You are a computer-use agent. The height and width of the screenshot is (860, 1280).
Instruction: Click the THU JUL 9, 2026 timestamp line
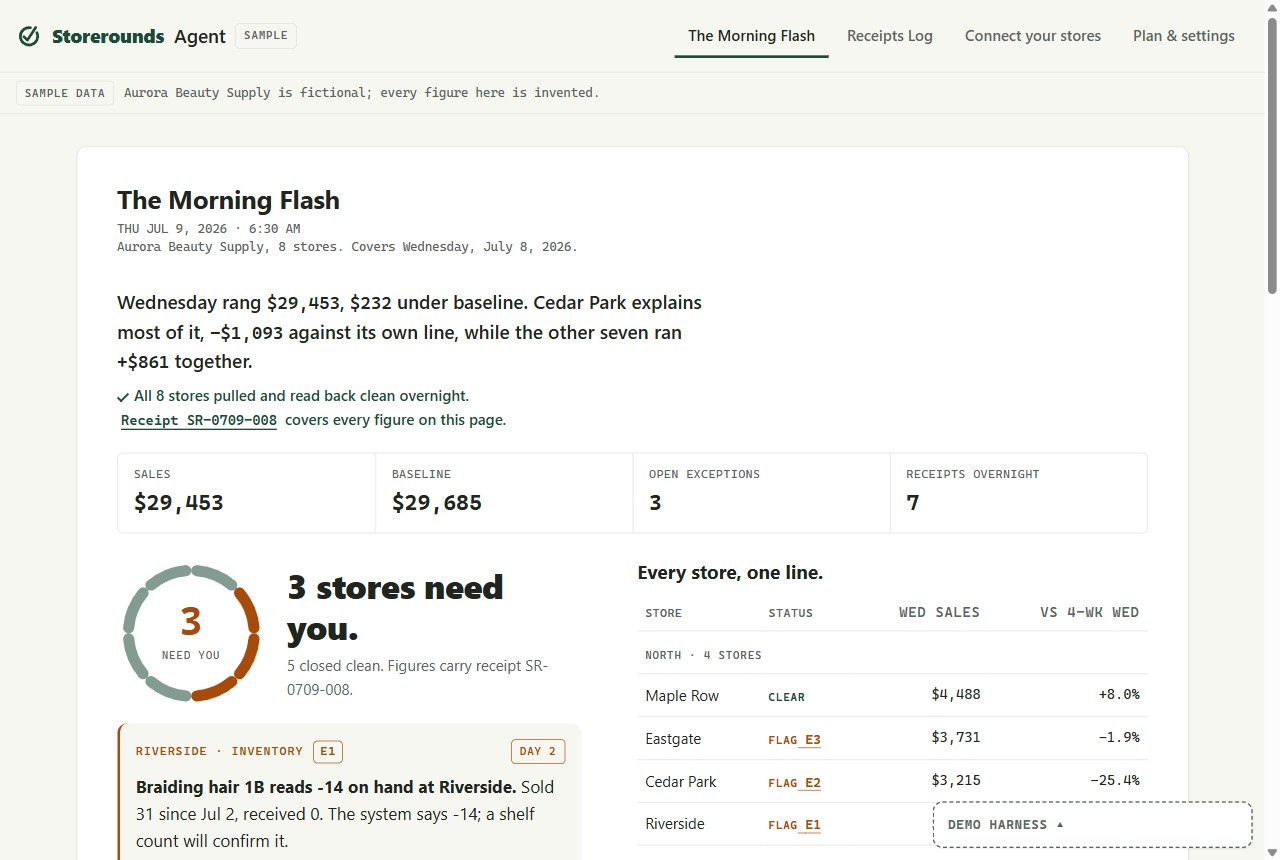pos(208,229)
